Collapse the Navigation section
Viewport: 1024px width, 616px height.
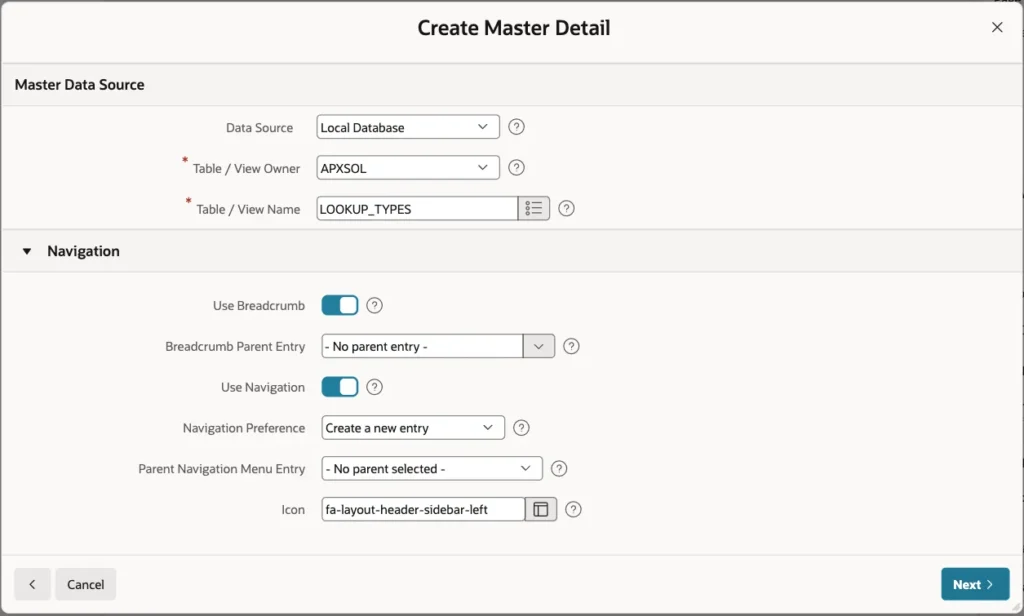[27, 251]
